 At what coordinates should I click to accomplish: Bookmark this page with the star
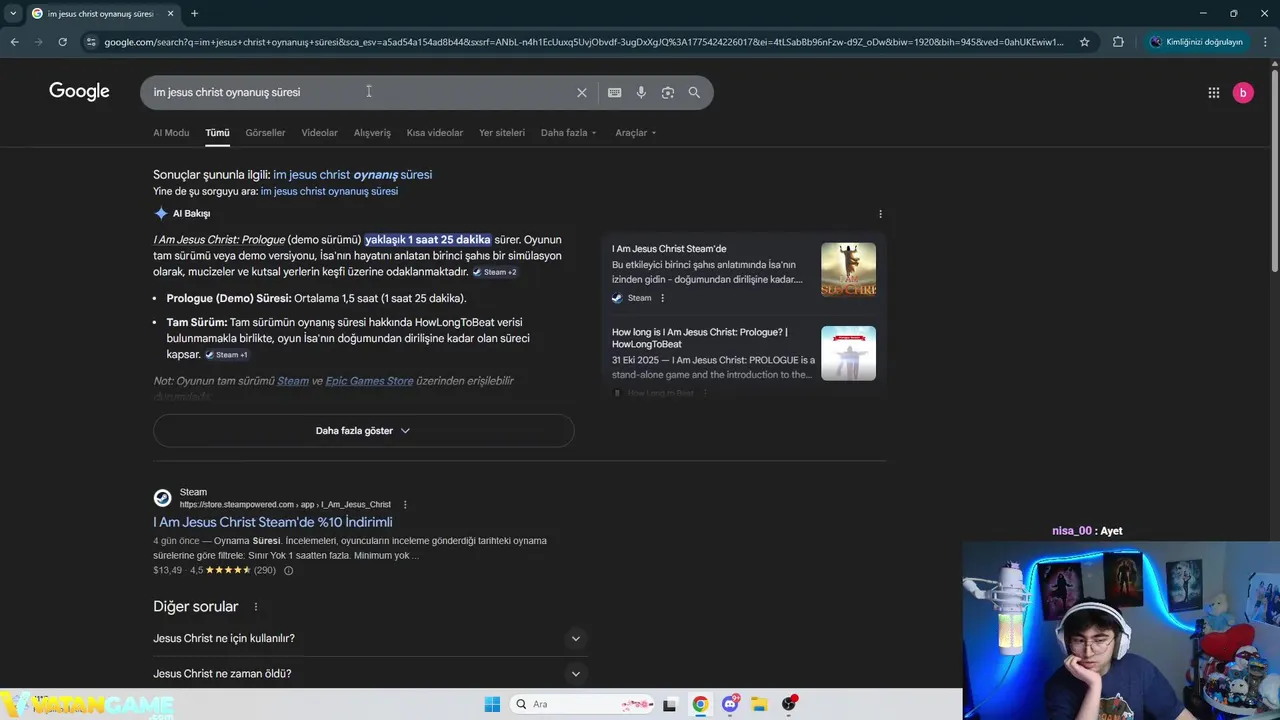(1084, 42)
